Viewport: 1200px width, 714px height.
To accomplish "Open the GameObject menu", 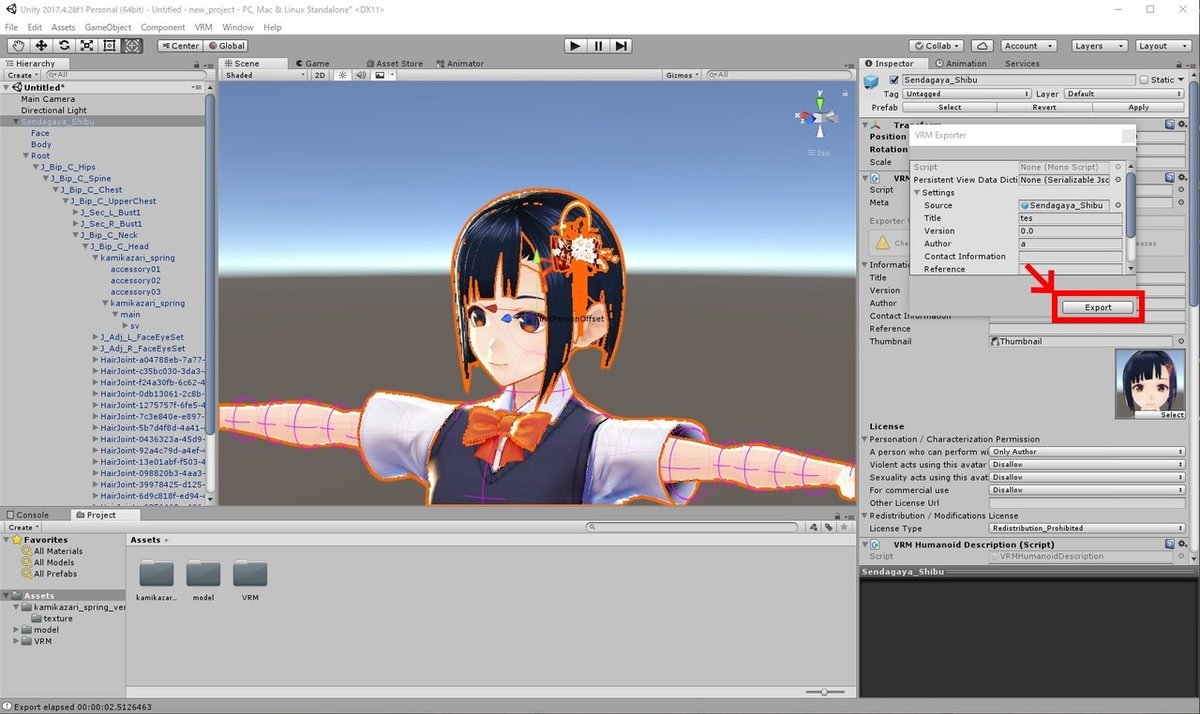I will click(x=106, y=27).
